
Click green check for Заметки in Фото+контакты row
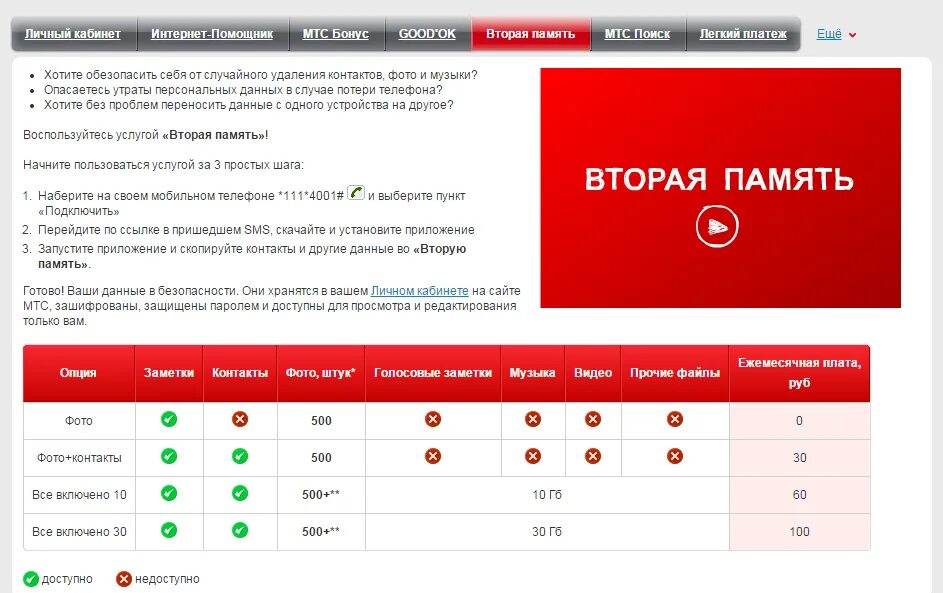(x=169, y=456)
